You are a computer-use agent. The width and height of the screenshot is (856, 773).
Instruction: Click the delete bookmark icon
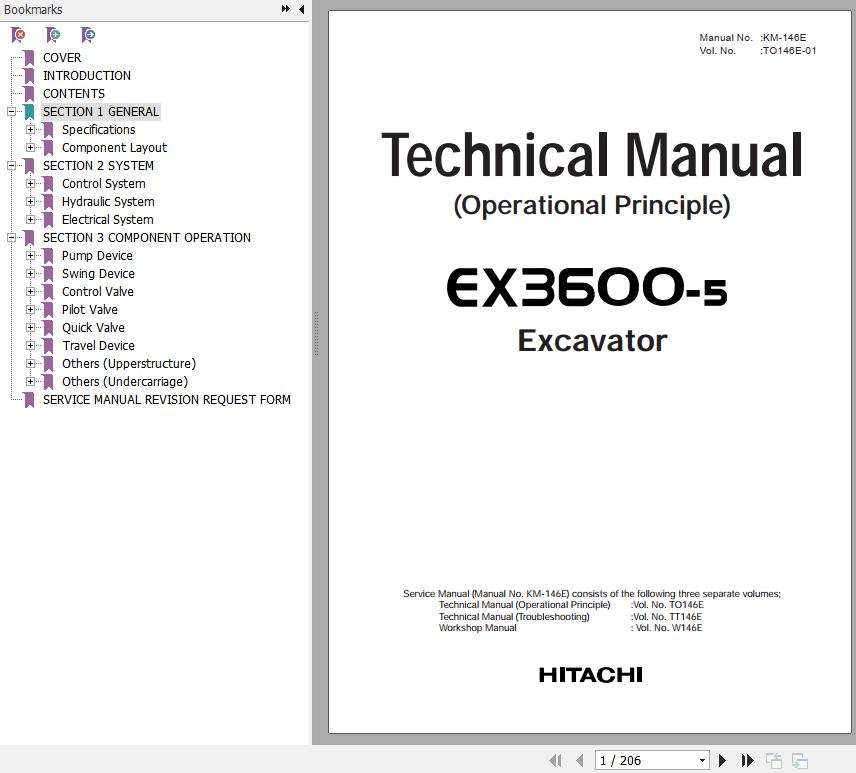click(x=18, y=35)
